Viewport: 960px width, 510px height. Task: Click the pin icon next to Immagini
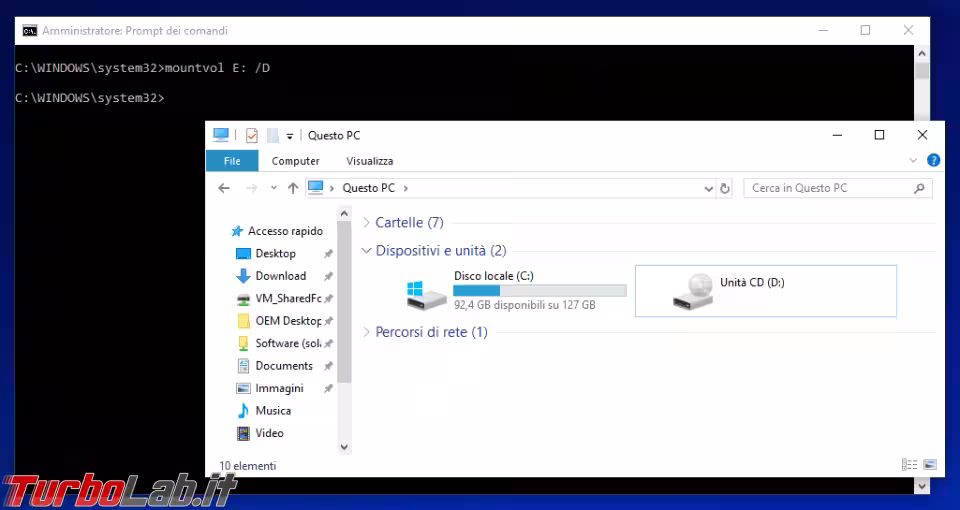click(328, 389)
